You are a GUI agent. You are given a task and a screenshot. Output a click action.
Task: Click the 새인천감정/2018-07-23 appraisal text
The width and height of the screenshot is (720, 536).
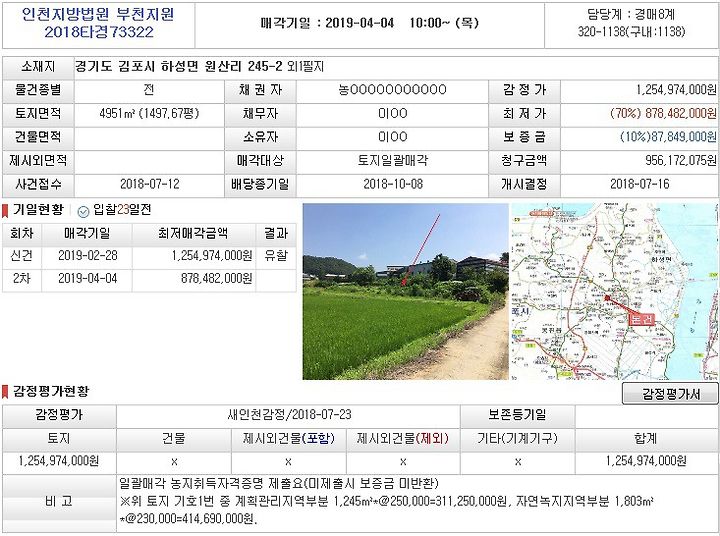(x=289, y=415)
